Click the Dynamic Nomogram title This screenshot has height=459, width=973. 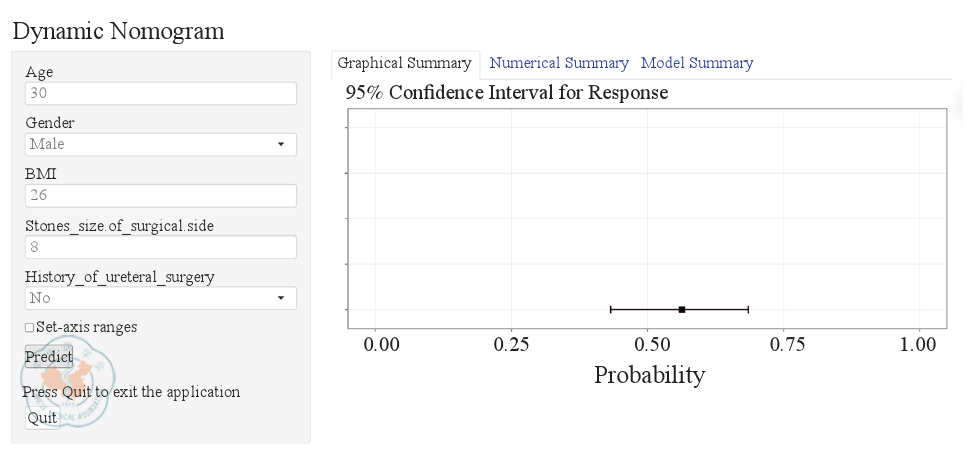118,31
